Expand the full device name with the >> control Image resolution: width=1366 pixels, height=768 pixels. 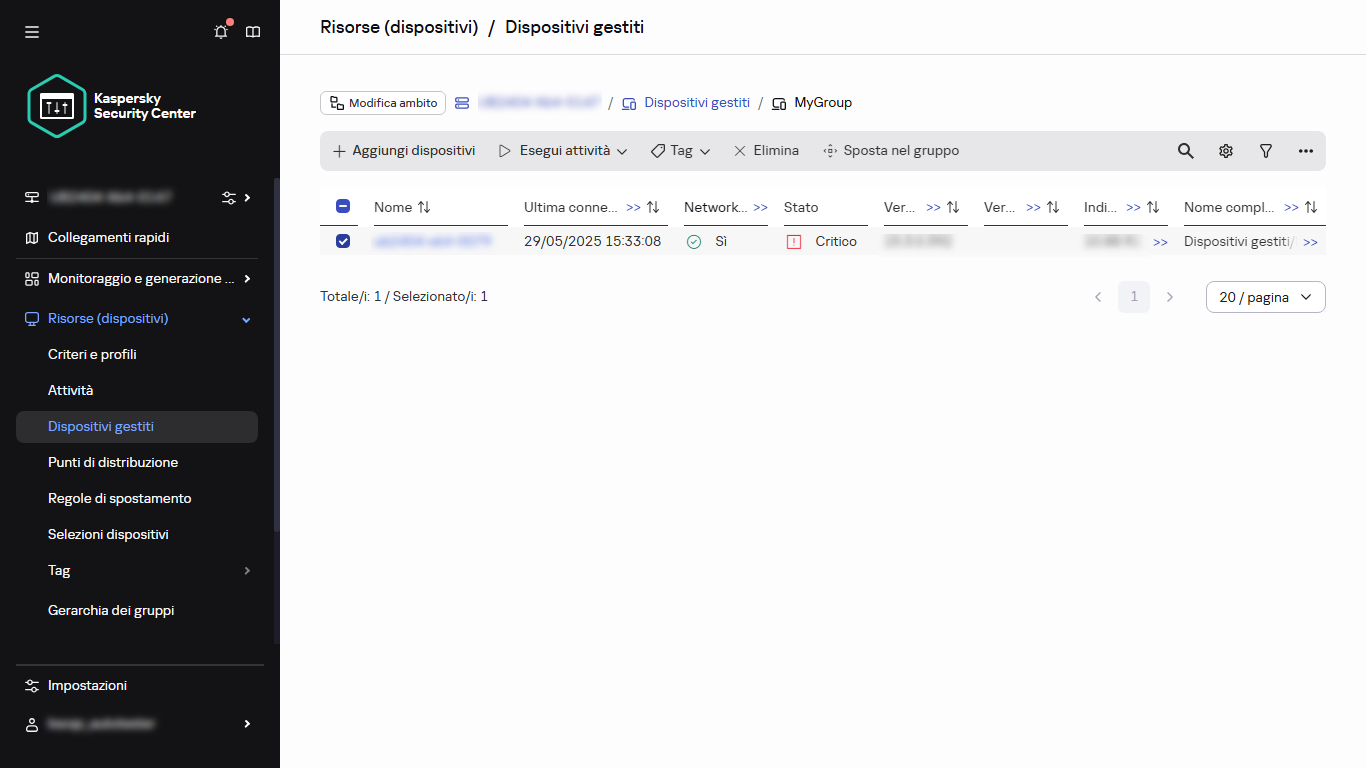[x=1310, y=241]
